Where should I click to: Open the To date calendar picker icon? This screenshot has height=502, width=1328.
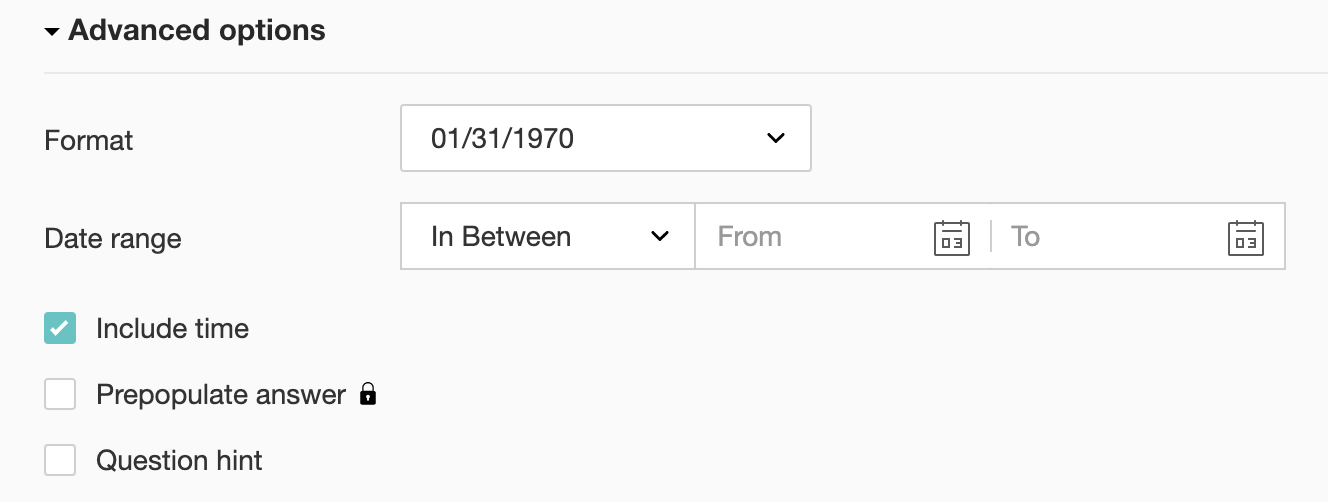1245,238
